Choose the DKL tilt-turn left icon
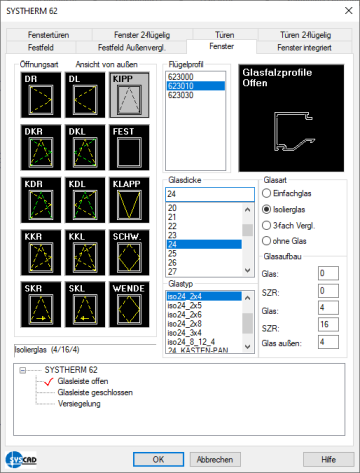 (x=85, y=147)
